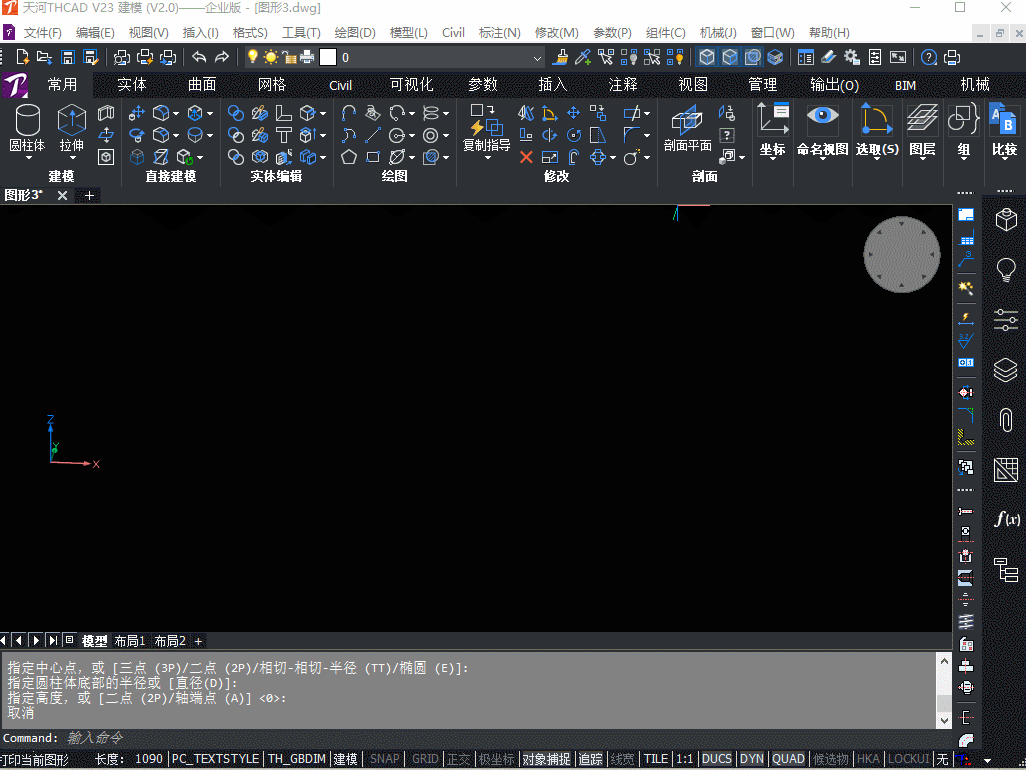The height and width of the screenshot is (770, 1026).
Task: Disable 对象捕捉 object snap in status bar
Action: [546, 759]
